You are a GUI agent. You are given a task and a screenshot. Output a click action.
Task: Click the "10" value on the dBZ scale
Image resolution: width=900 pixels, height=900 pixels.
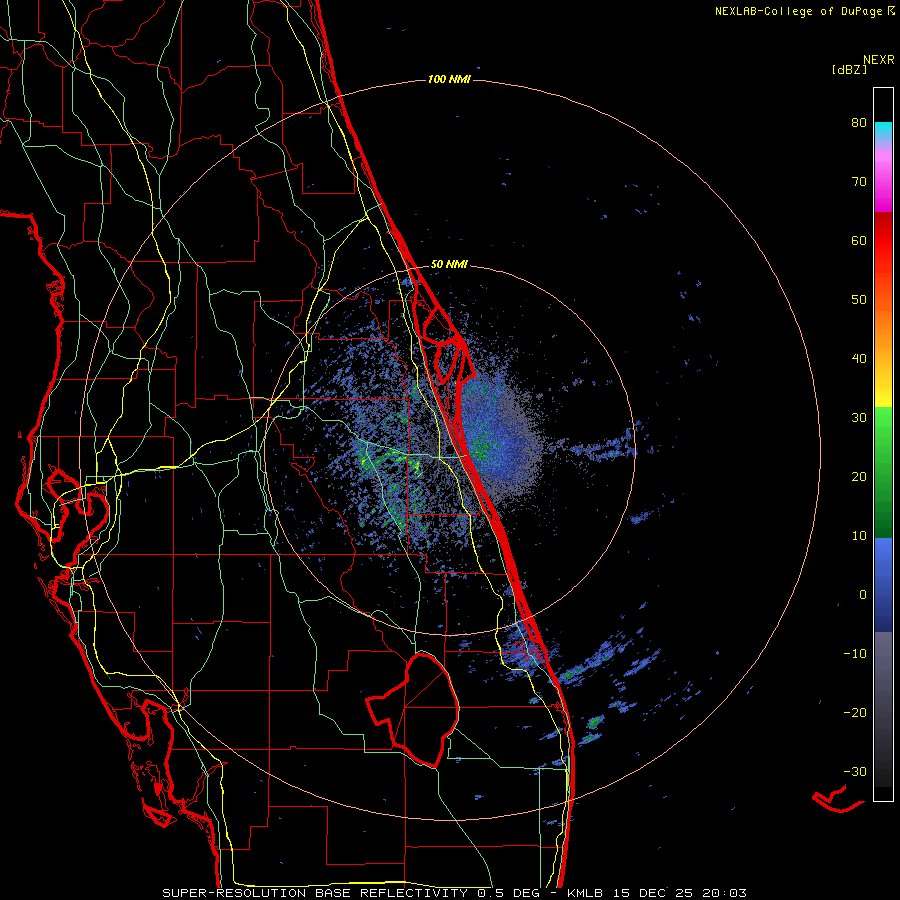tap(859, 536)
